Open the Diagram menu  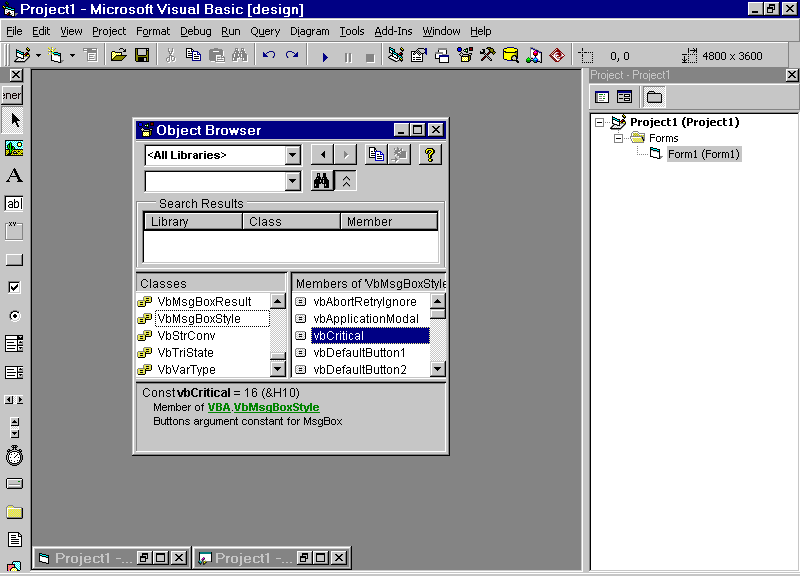click(x=310, y=31)
